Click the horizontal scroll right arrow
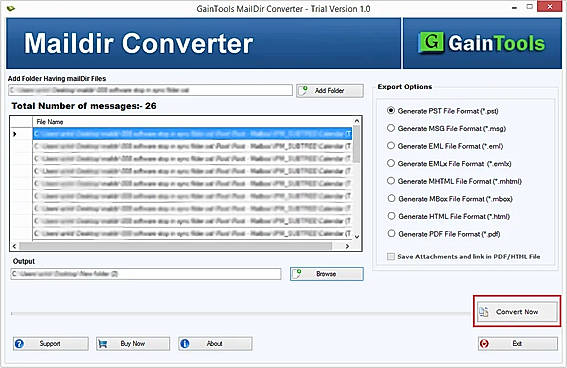Viewport: 567px width, 368px height. tap(348, 246)
